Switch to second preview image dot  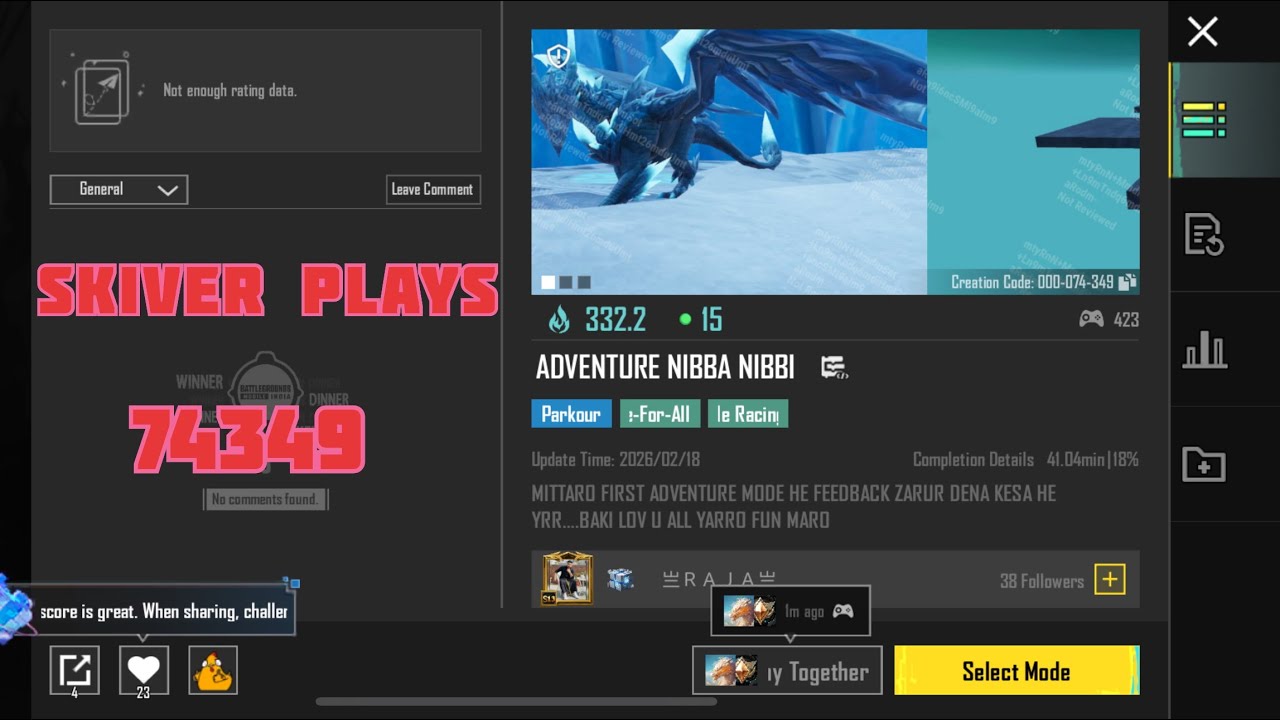coord(566,283)
